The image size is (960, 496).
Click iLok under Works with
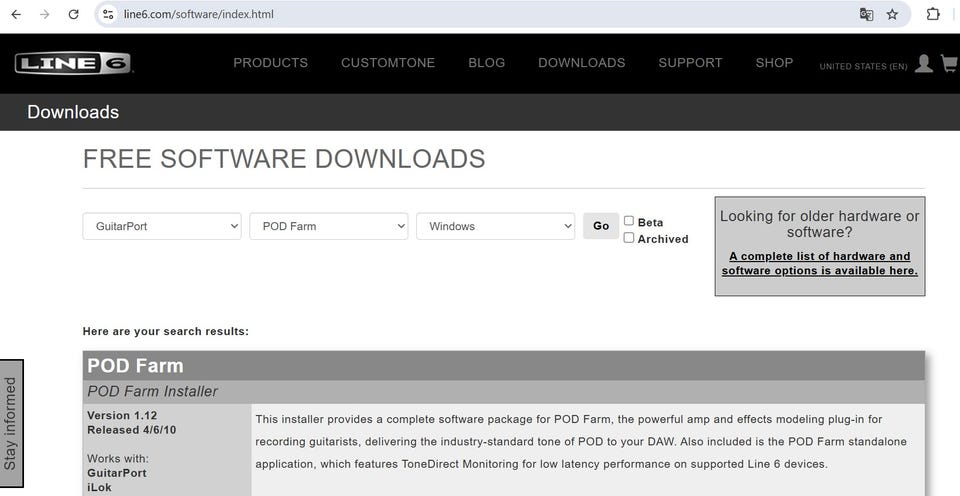pyautogui.click(x=99, y=487)
